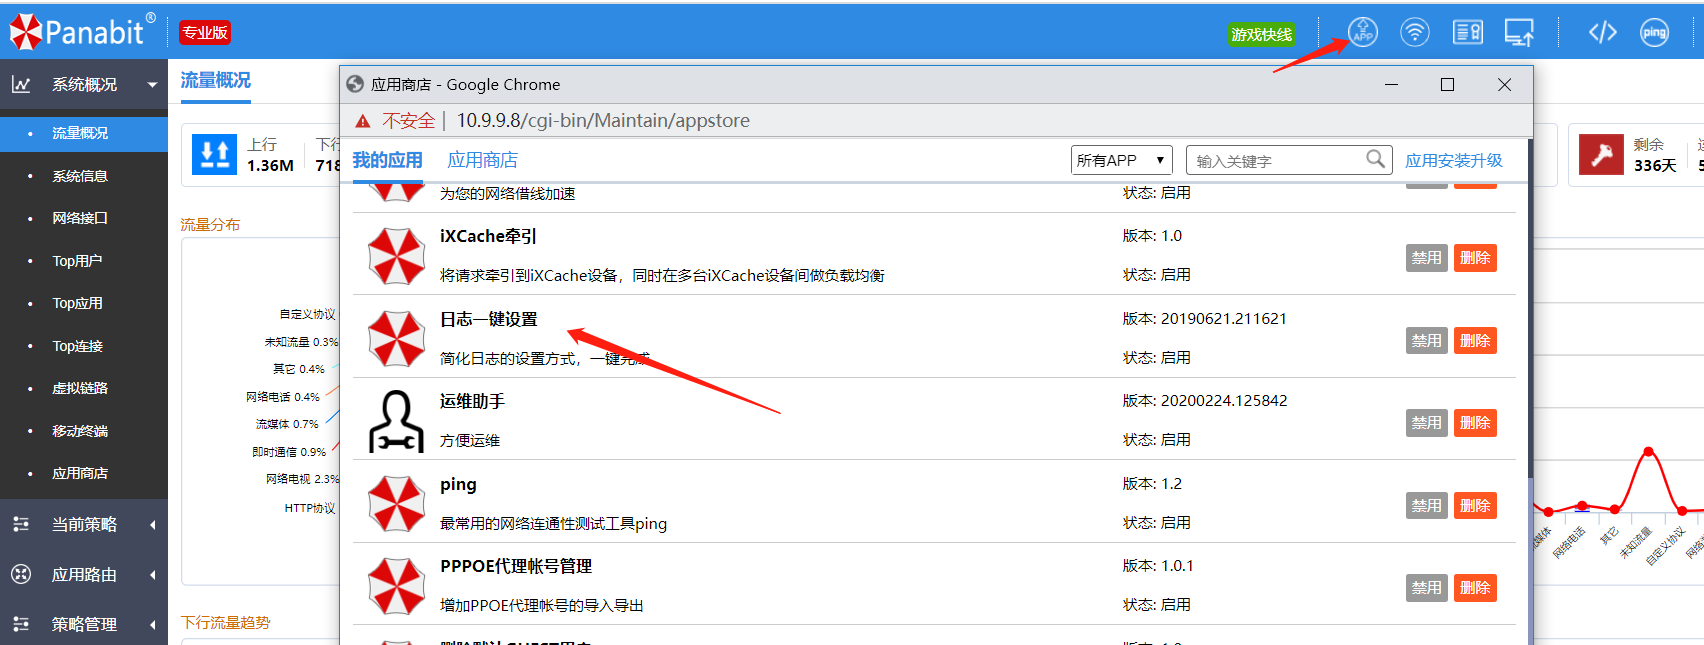Screen dimensions: 1704x645
Task: Disable the 日志一键设置 app
Action: [1427, 341]
